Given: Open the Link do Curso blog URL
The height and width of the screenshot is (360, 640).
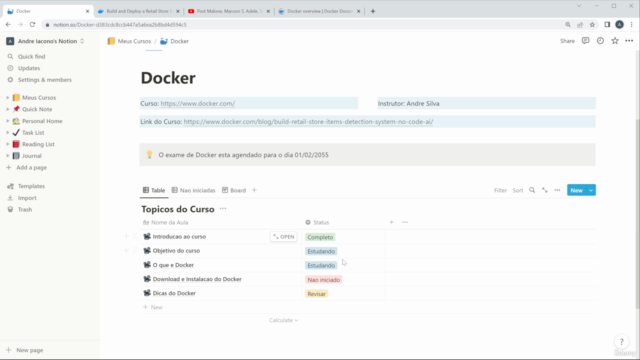Looking at the screenshot, I should 308,122.
